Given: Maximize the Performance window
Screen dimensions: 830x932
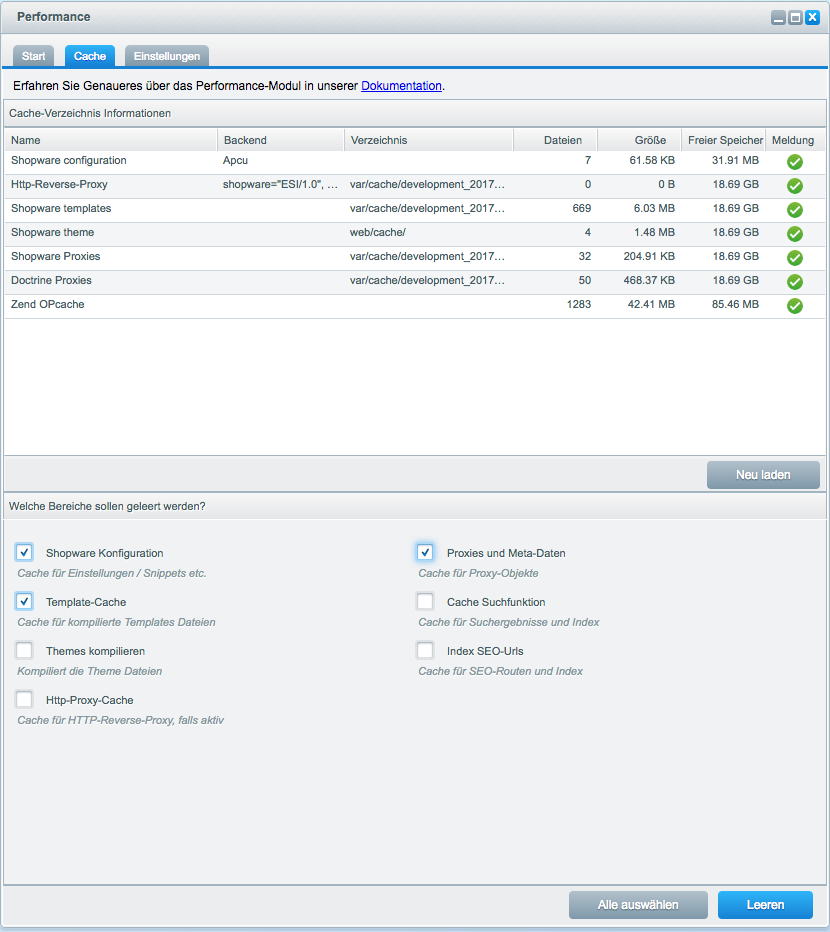Looking at the screenshot, I should coord(795,18).
